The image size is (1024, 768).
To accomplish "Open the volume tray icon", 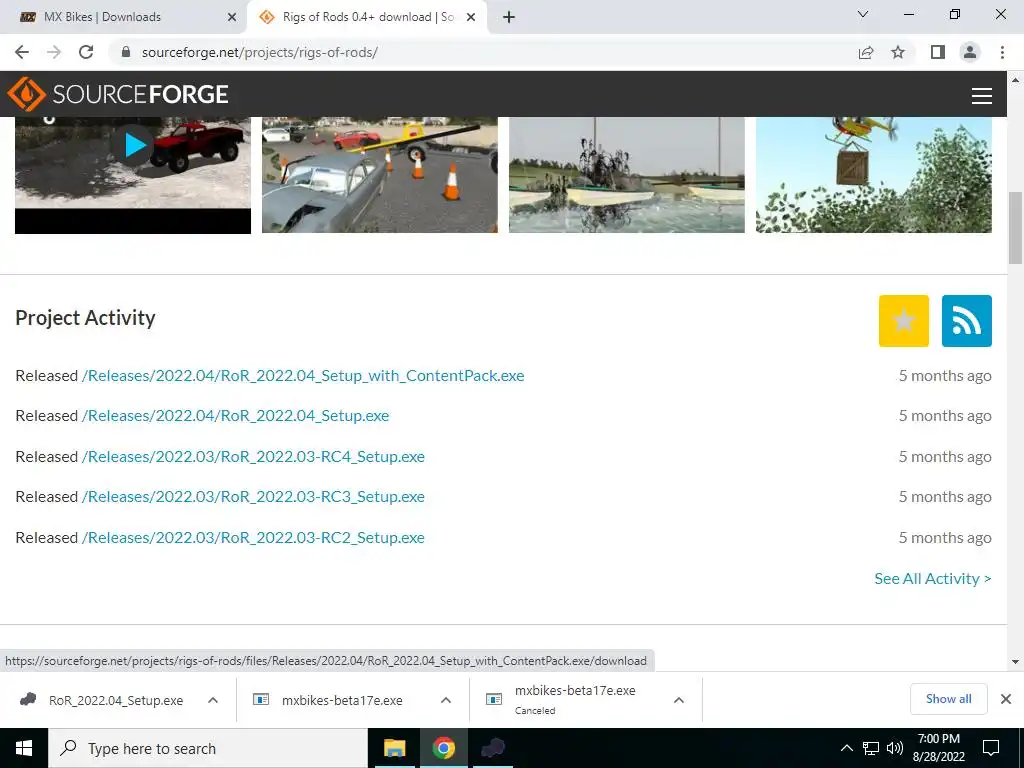I will [x=895, y=748].
